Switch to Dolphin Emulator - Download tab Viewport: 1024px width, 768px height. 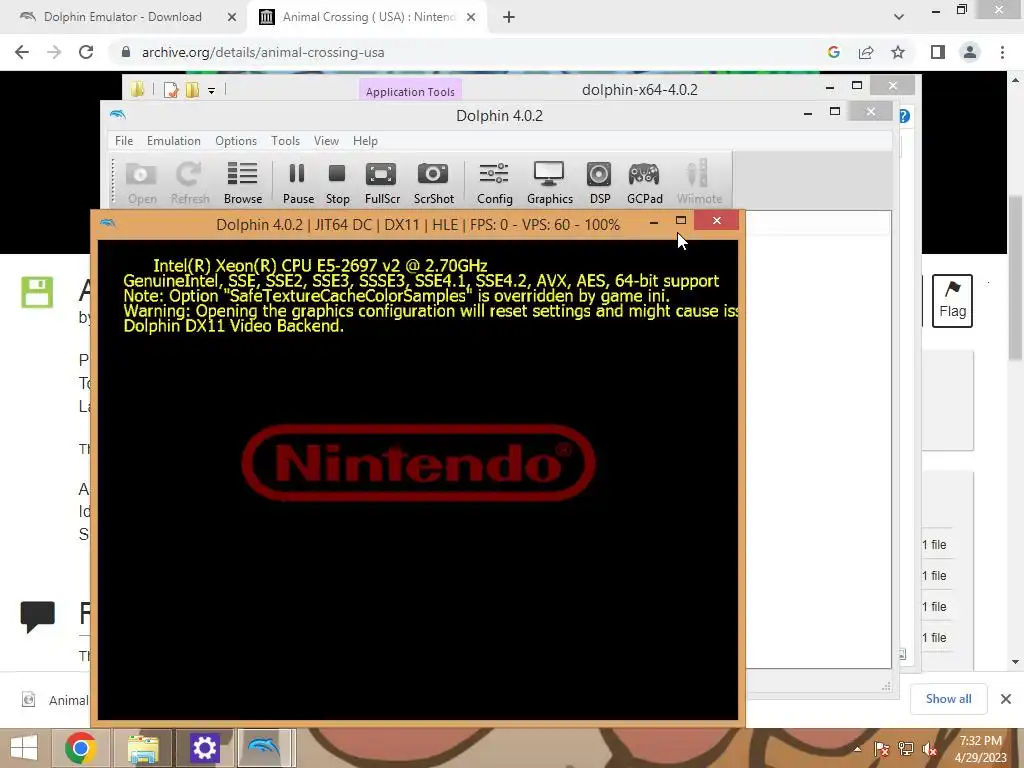pos(123,17)
